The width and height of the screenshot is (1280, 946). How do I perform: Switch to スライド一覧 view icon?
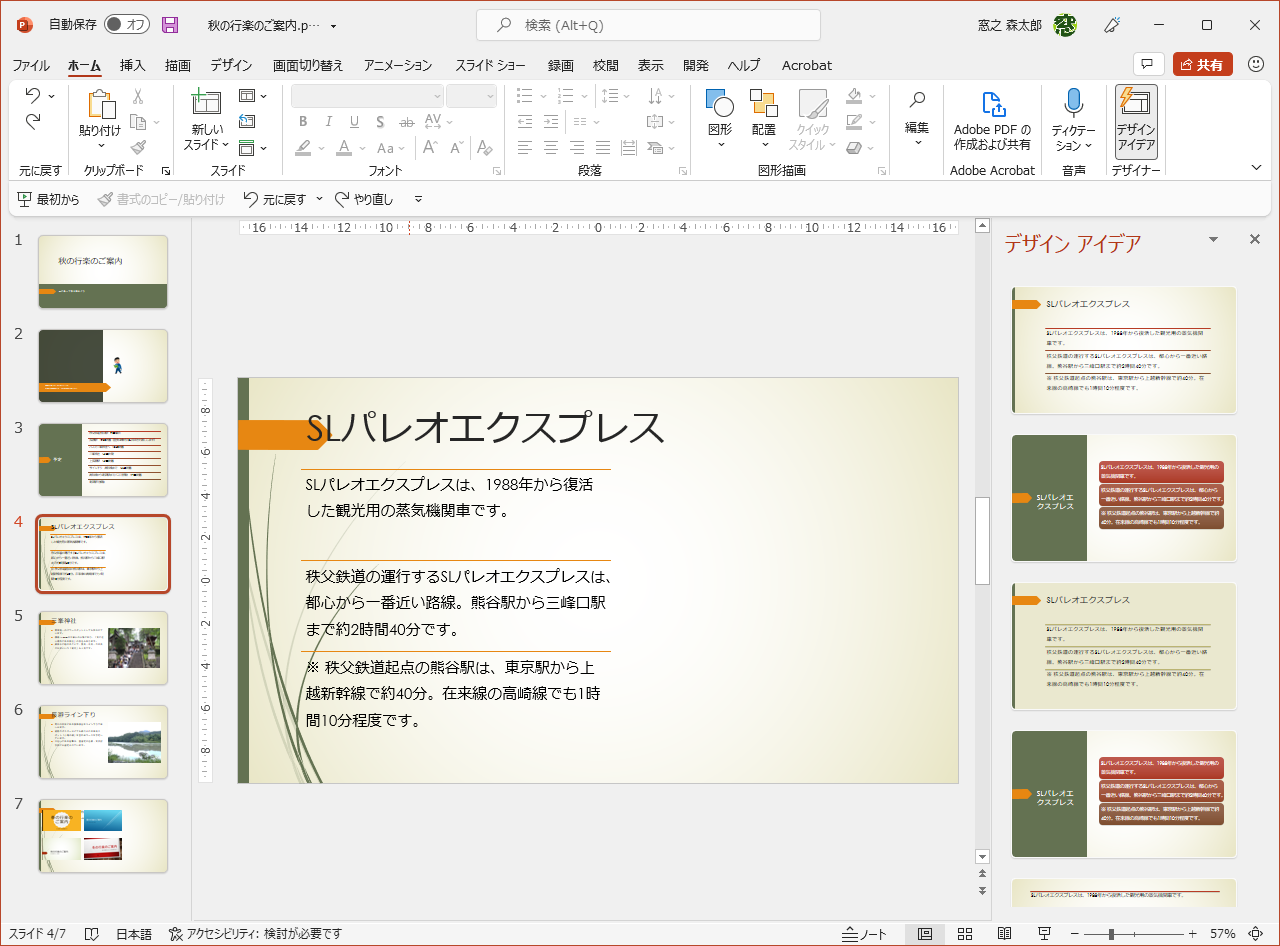point(965,934)
